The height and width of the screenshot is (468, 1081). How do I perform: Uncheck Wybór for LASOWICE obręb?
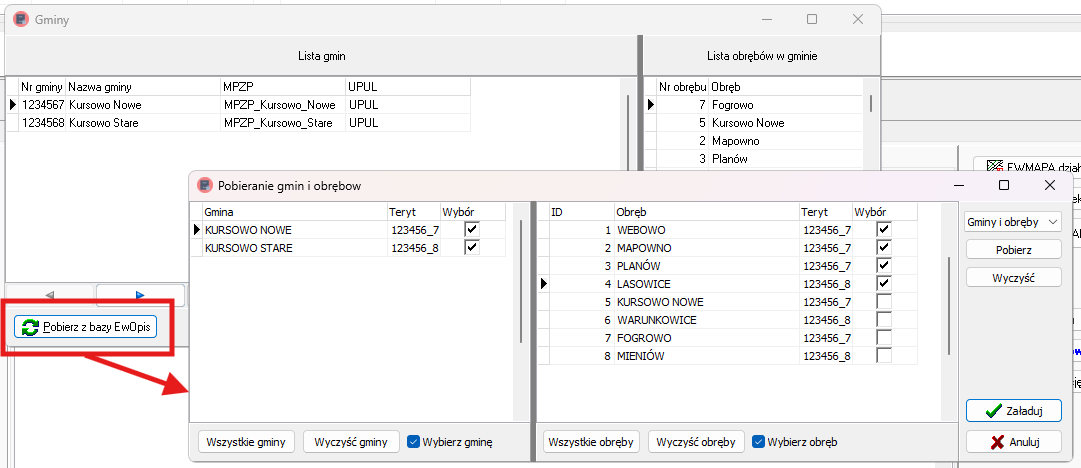[x=884, y=283]
